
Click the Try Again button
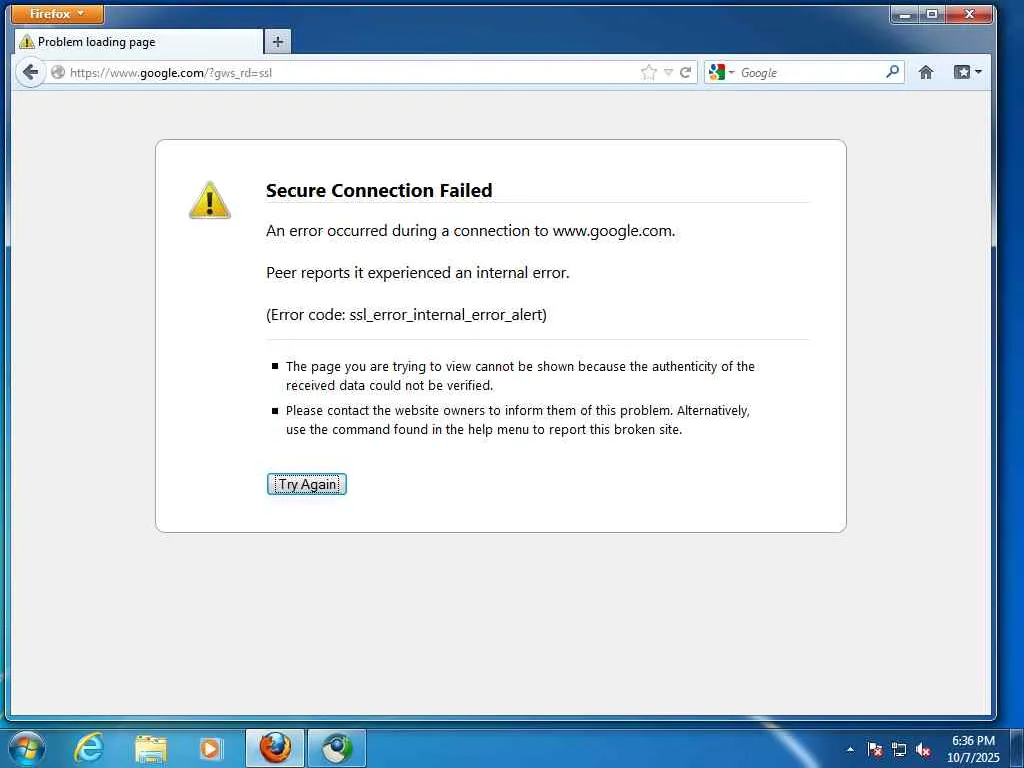(x=306, y=484)
